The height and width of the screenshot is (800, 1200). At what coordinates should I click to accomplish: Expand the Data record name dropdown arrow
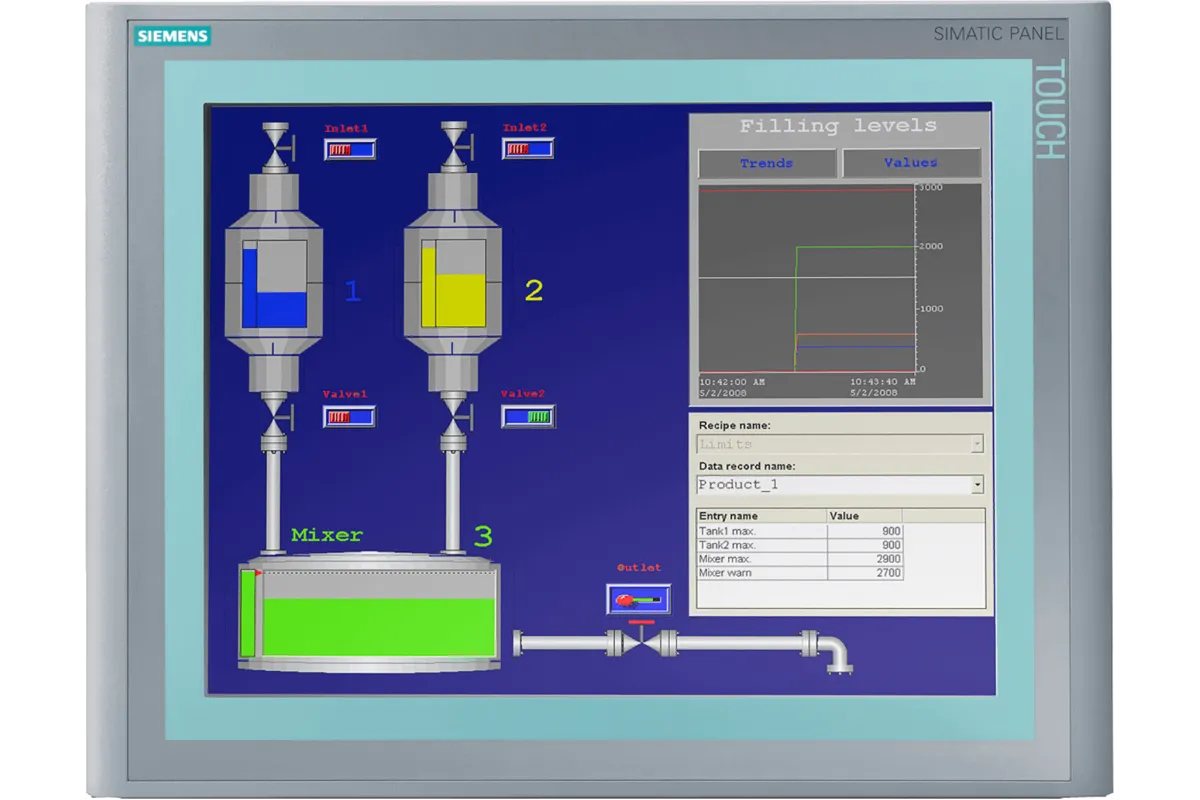pyautogui.click(x=976, y=485)
